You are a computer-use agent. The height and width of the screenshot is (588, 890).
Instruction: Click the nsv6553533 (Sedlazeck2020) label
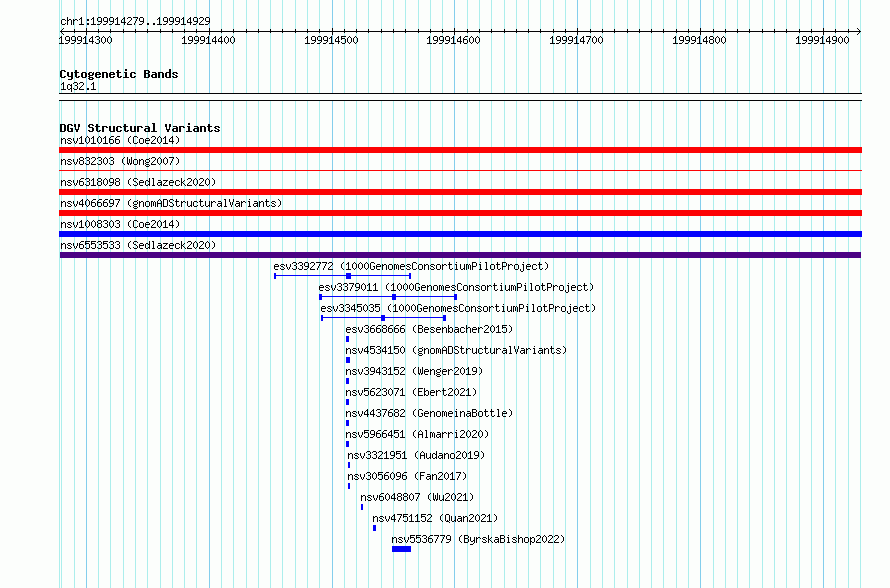[138, 245]
